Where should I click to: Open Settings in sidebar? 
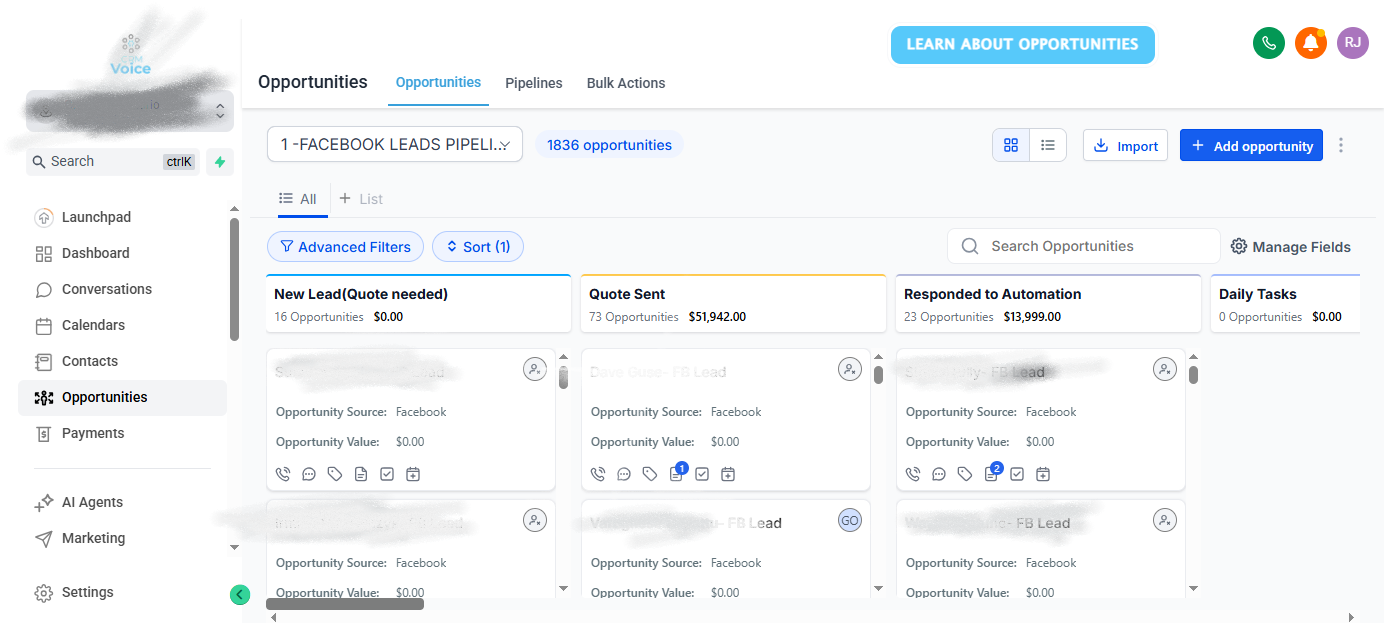[x=122, y=592]
